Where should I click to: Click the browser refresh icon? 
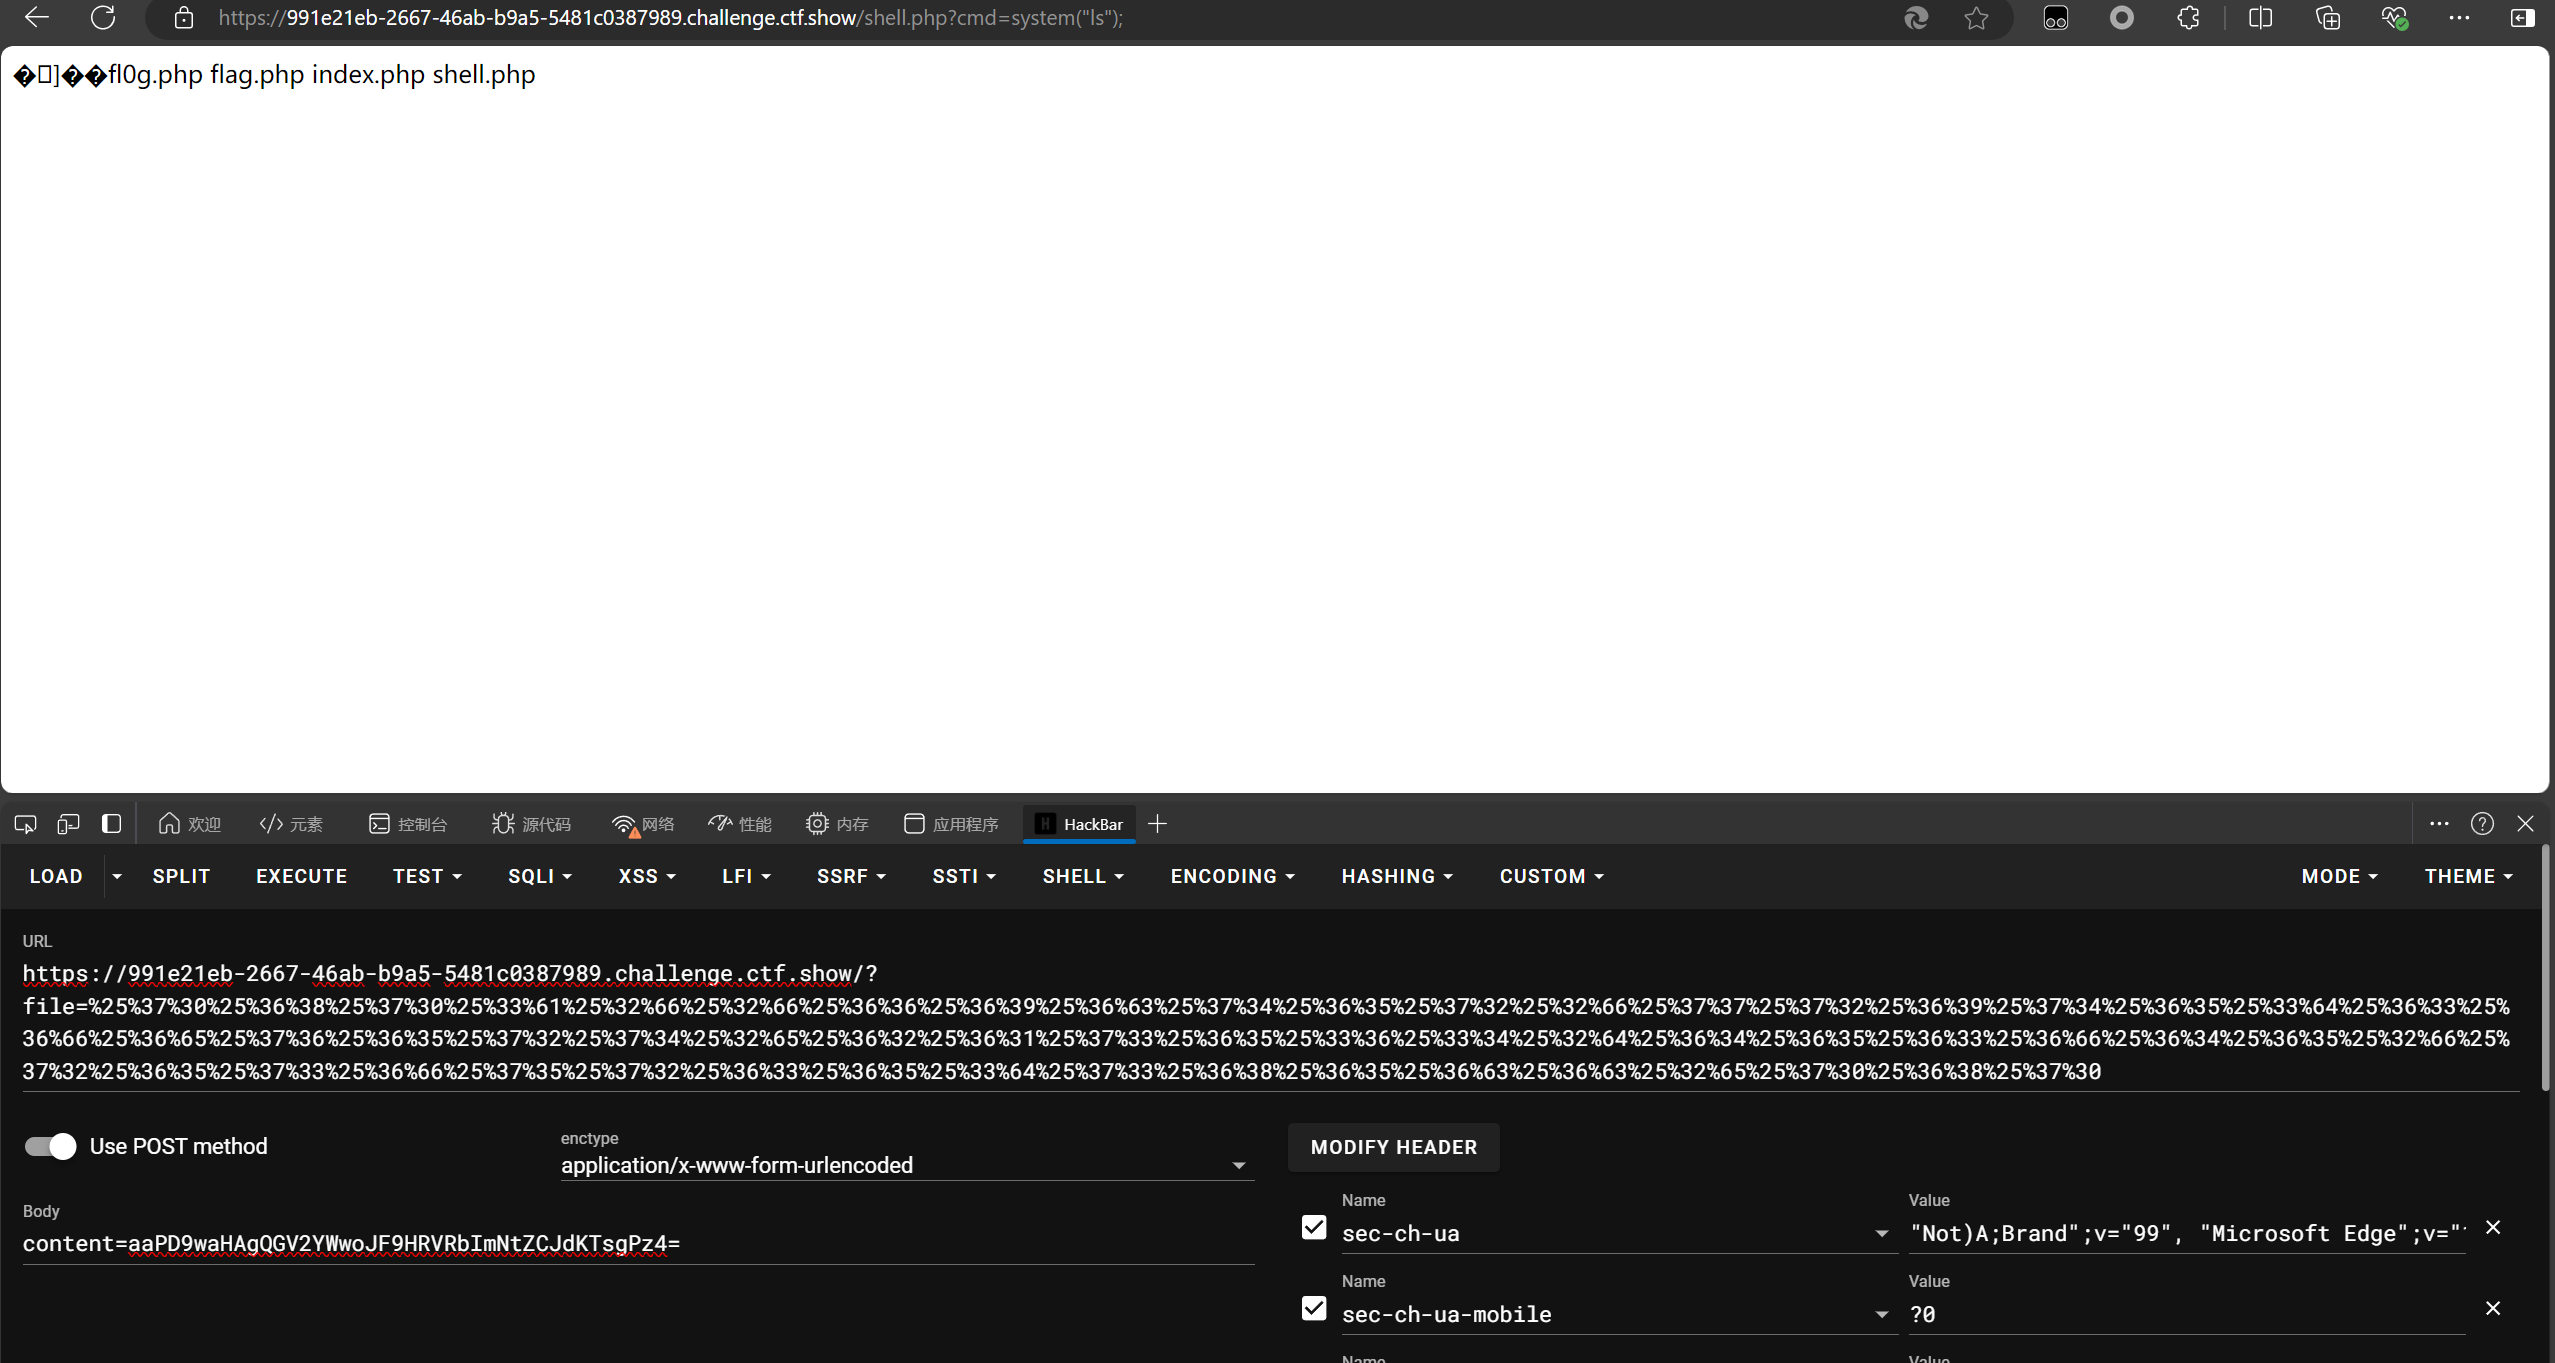click(103, 18)
